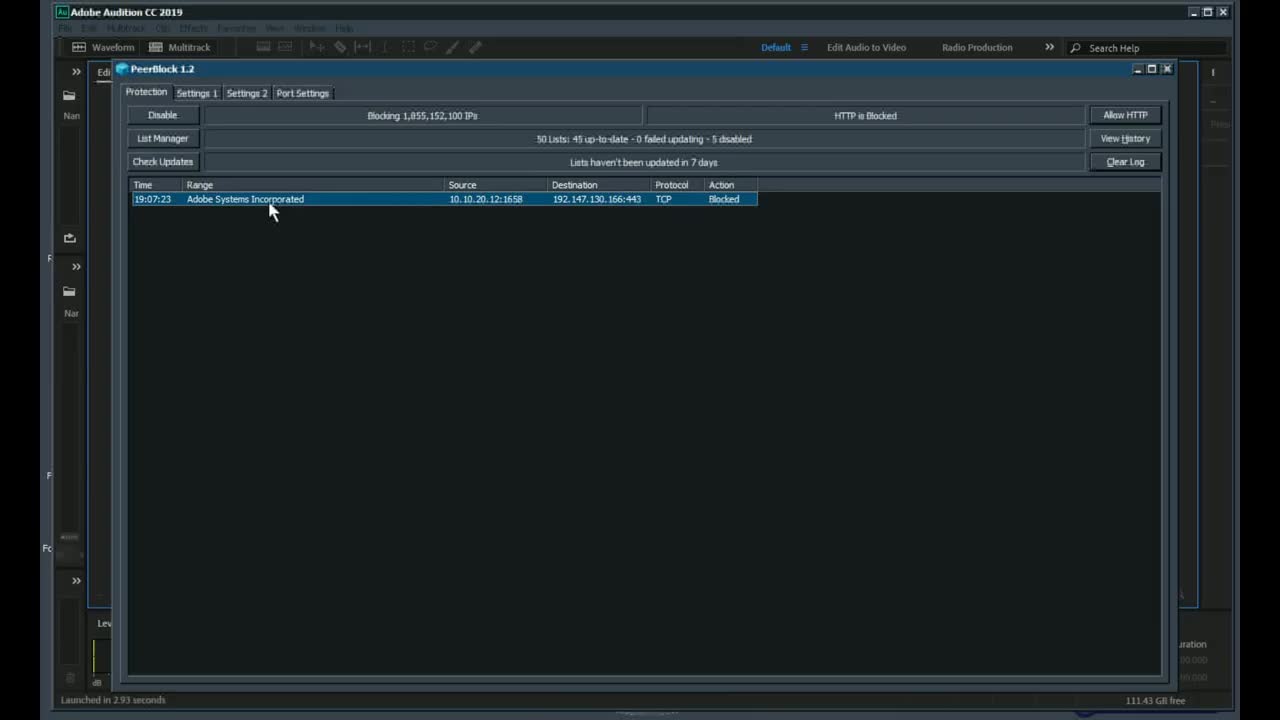Image resolution: width=1280 pixels, height=720 pixels.
Task: Select the Slip tool in Audition toolbar
Action: 363,47
